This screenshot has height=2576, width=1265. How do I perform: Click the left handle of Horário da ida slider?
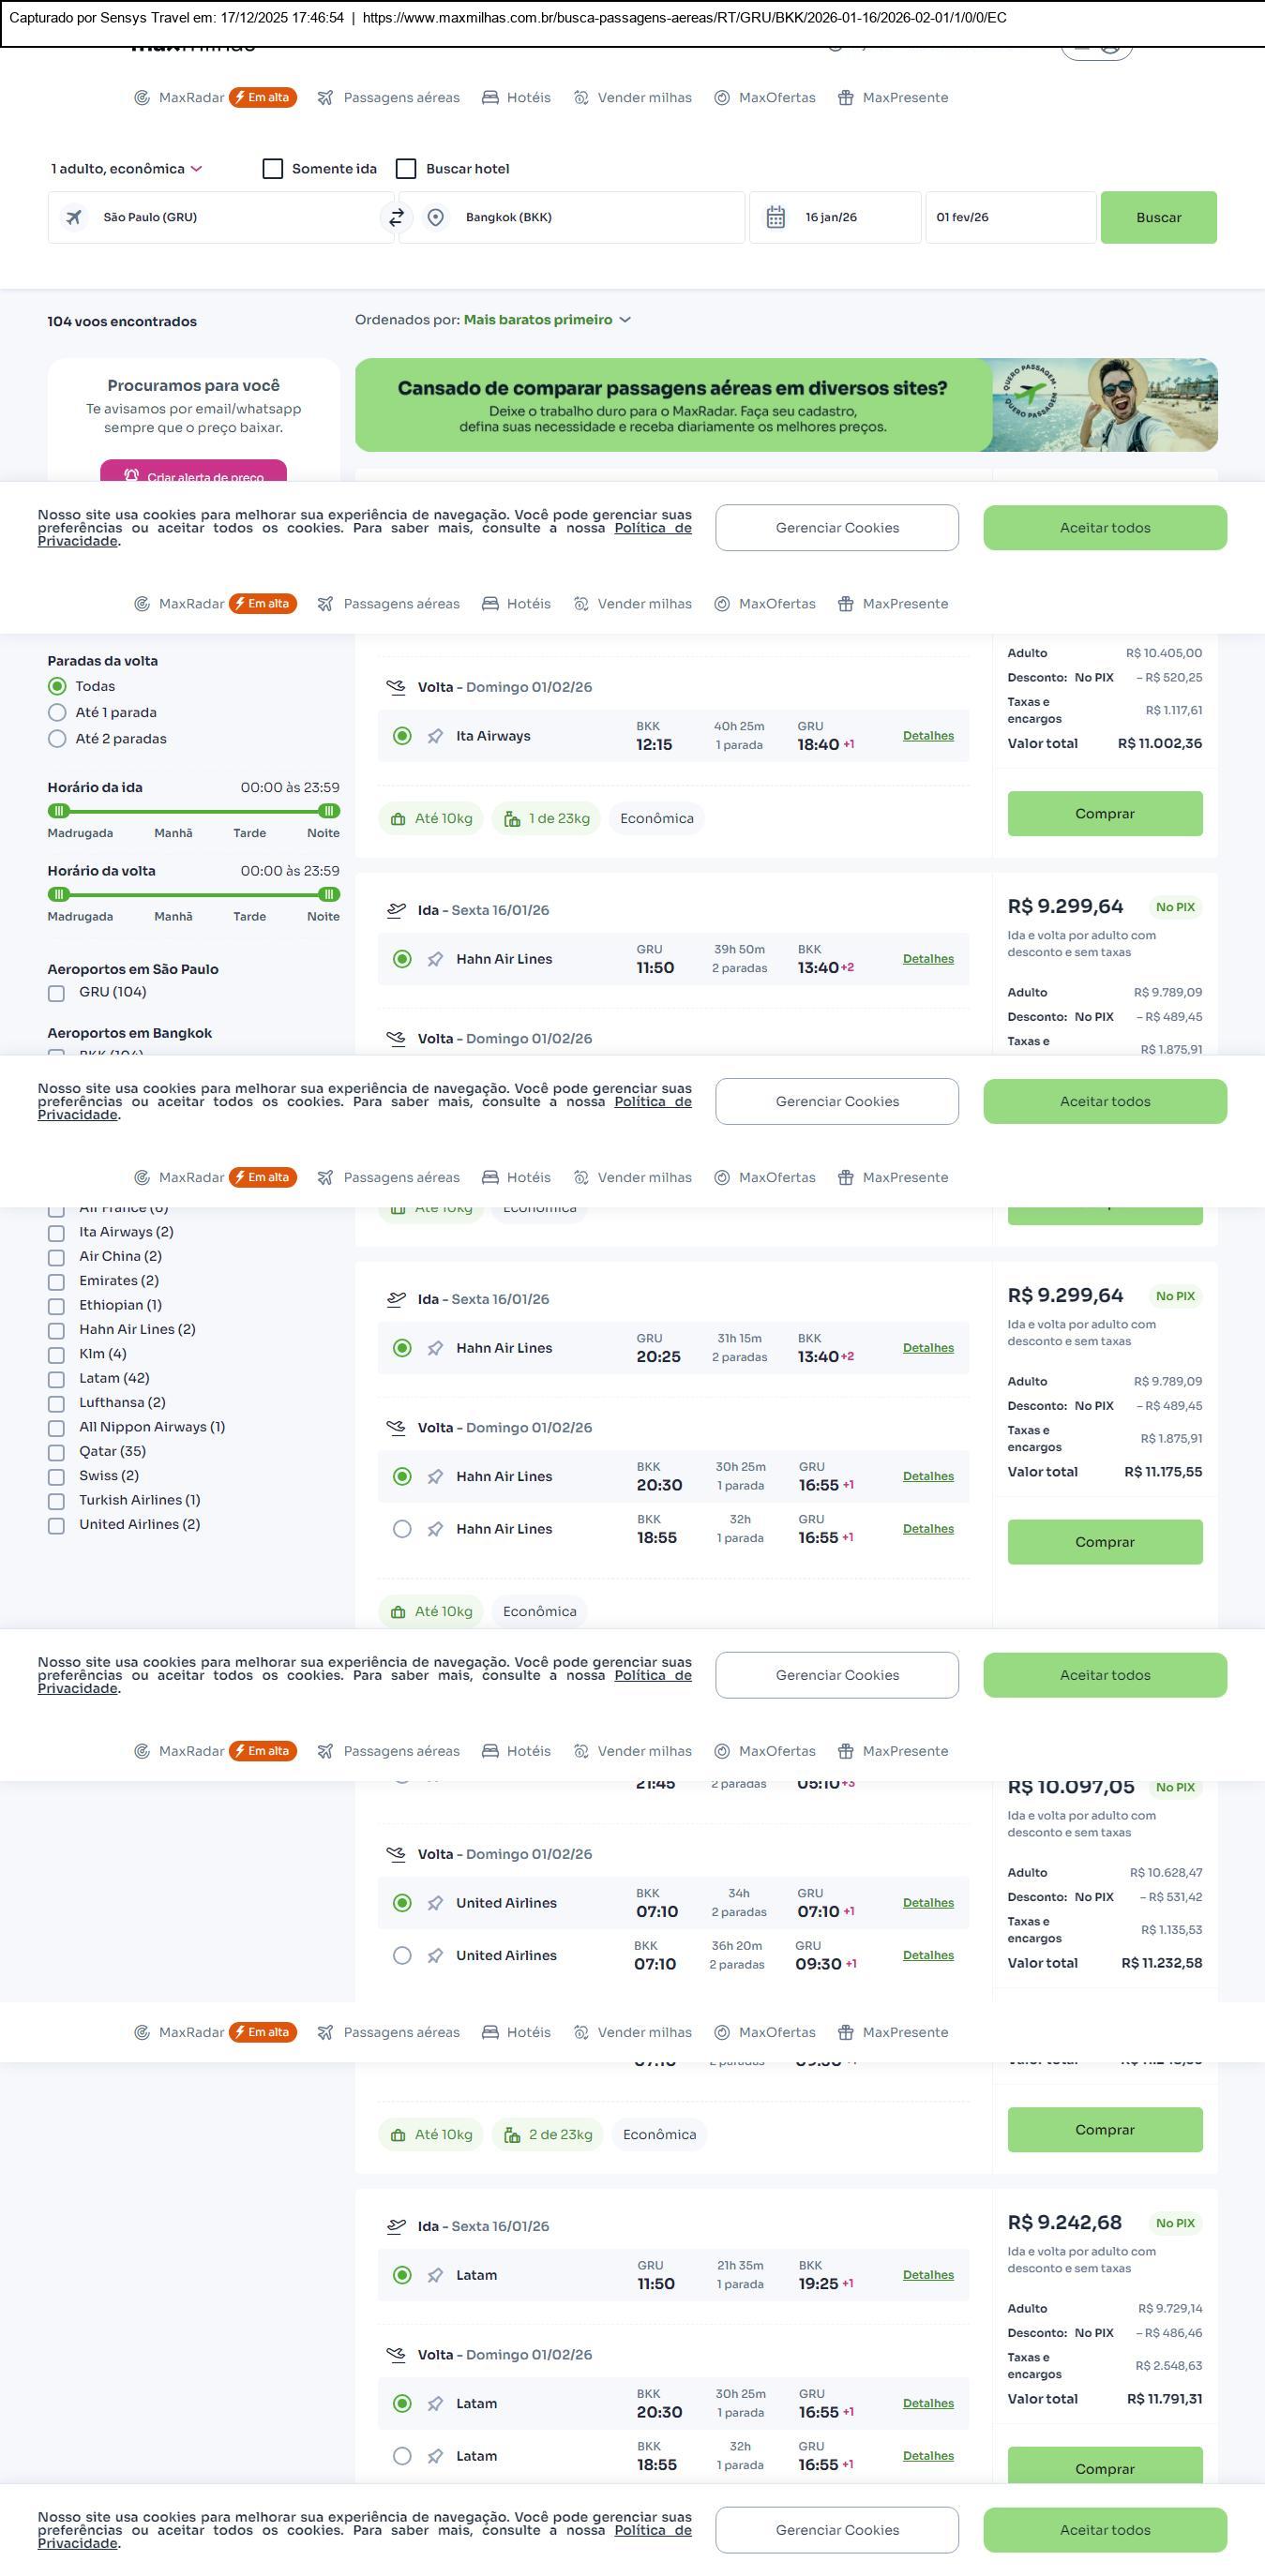pos(59,811)
